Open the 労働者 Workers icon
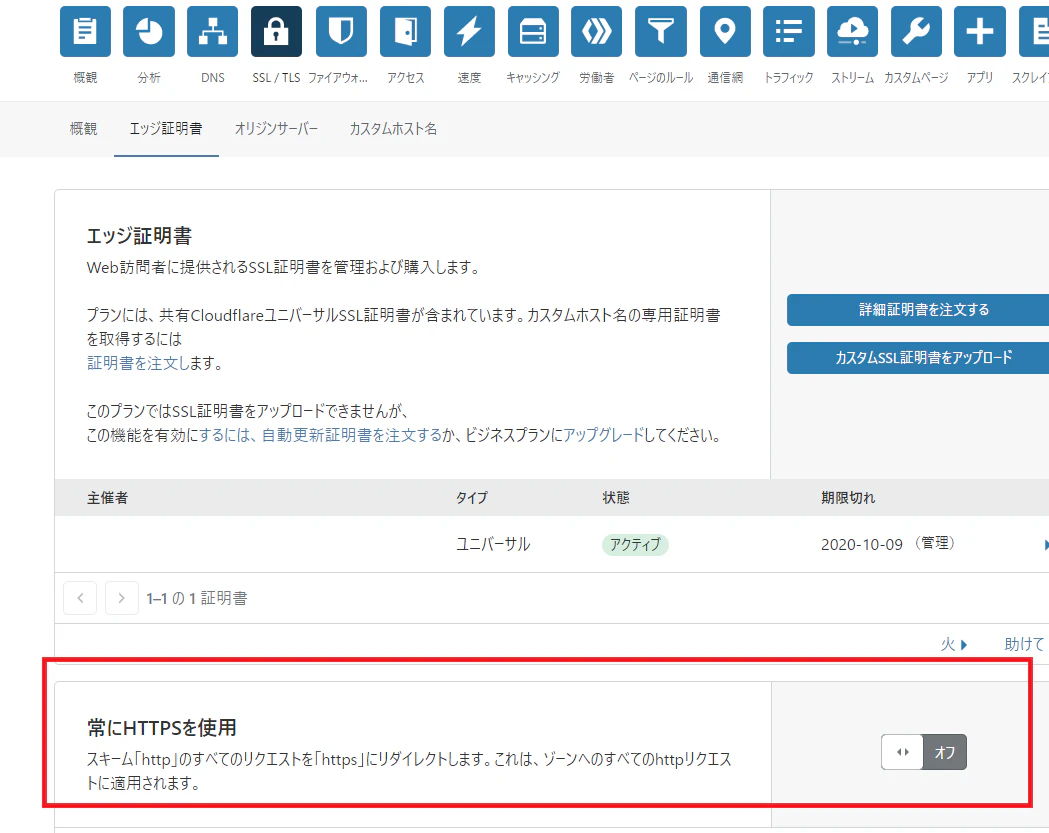This screenshot has height=833, width=1049. pyautogui.click(x=596, y=31)
